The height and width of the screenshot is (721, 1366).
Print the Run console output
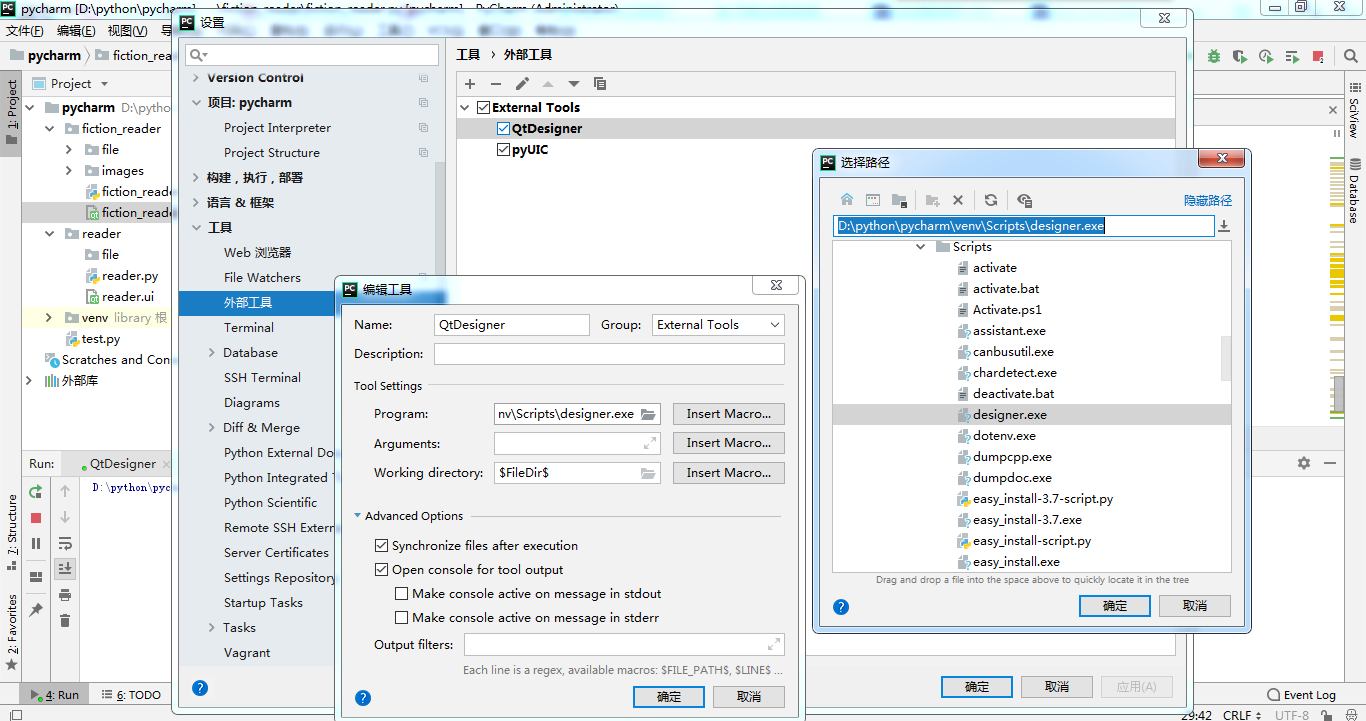click(65, 595)
